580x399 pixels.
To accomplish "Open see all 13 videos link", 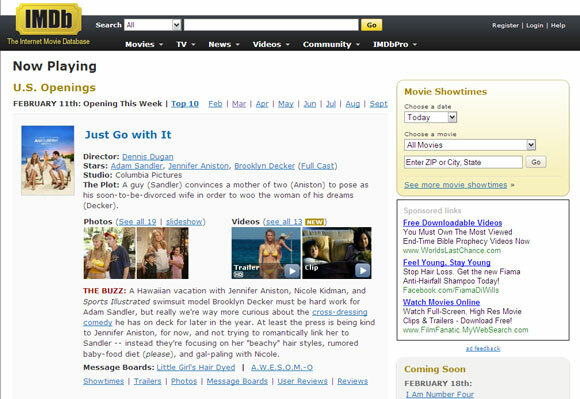I will [x=284, y=222].
